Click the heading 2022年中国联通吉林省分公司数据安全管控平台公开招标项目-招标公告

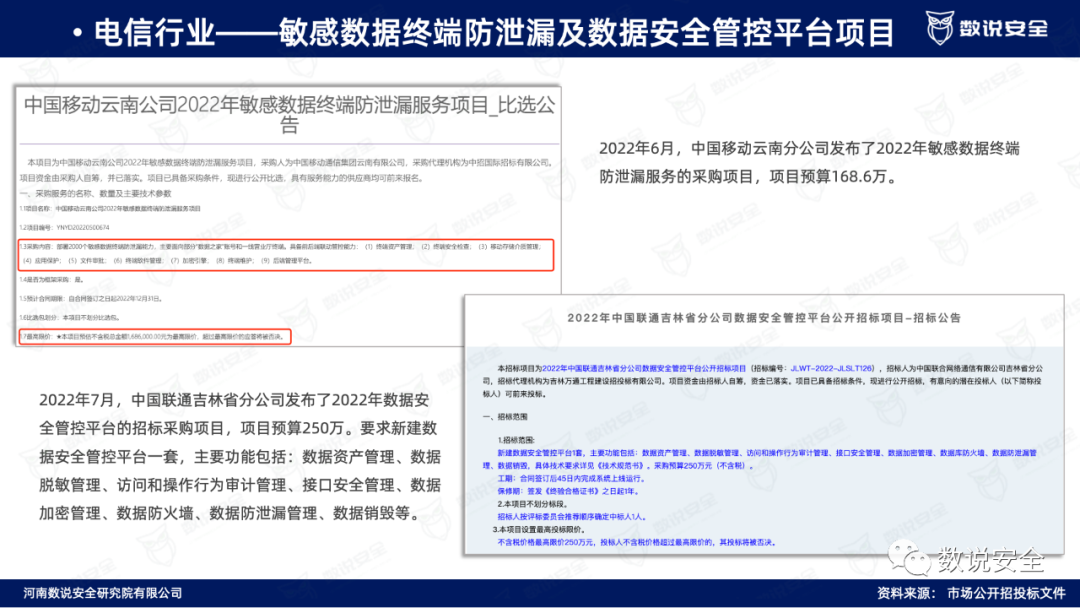click(764, 318)
